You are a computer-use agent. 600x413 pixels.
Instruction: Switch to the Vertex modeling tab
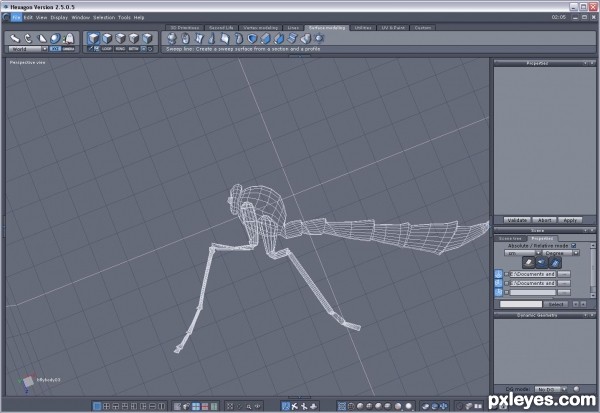(260, 28)
